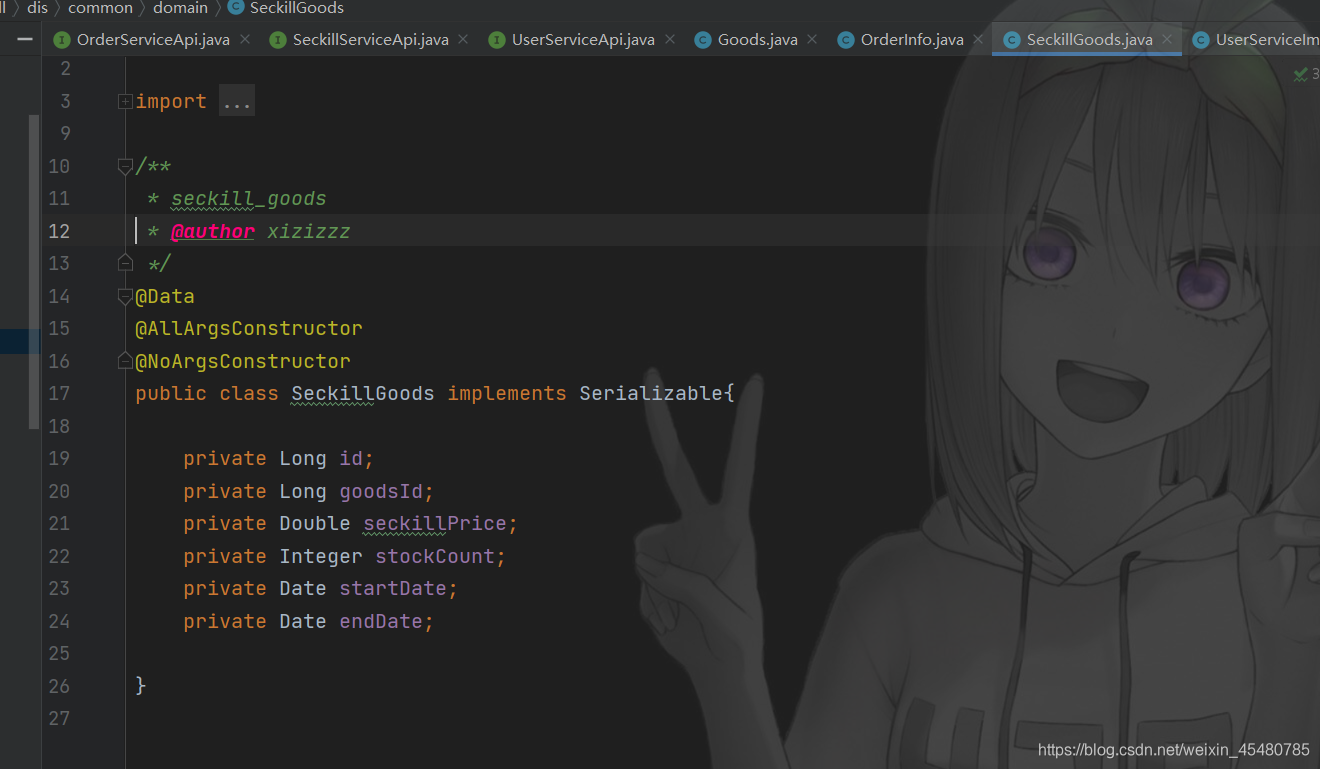This screenshot has height=769, width=1320.
Task: Click line number 21 in the gutter
Action: (59, 523)
